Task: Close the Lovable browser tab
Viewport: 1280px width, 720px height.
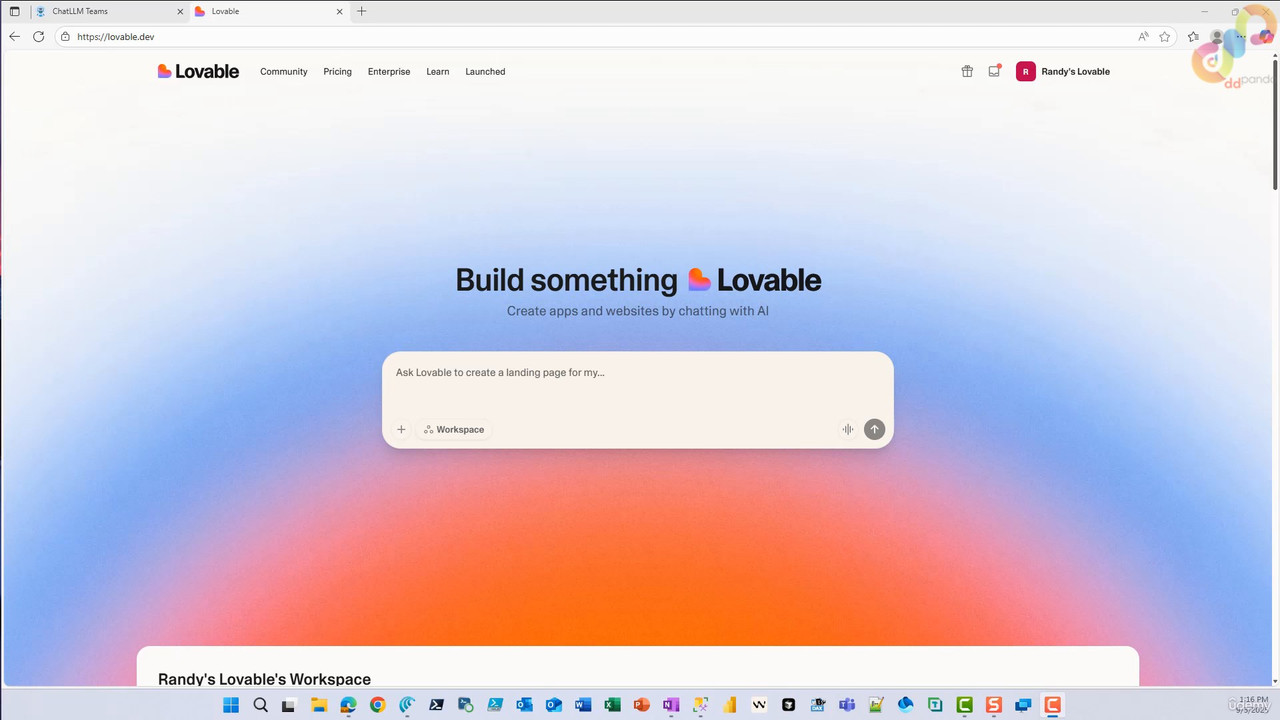Action: [x=340, y=11]
